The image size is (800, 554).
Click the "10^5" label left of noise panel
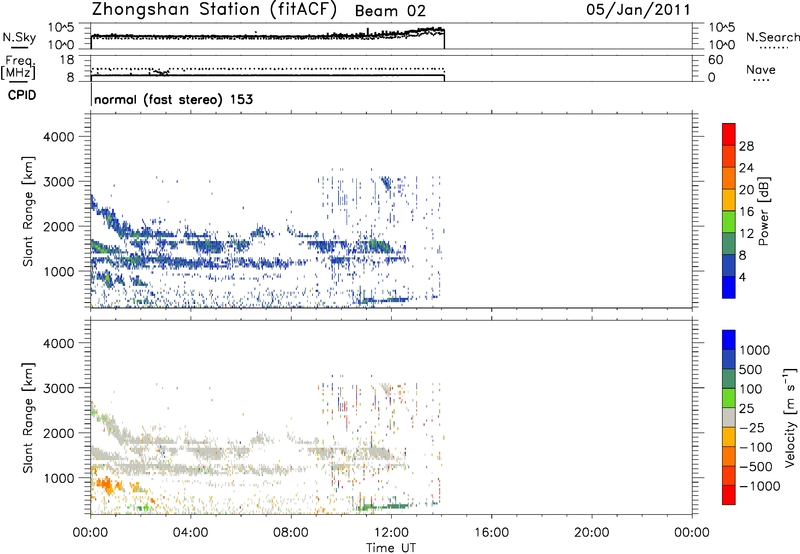tap(61, 28)
